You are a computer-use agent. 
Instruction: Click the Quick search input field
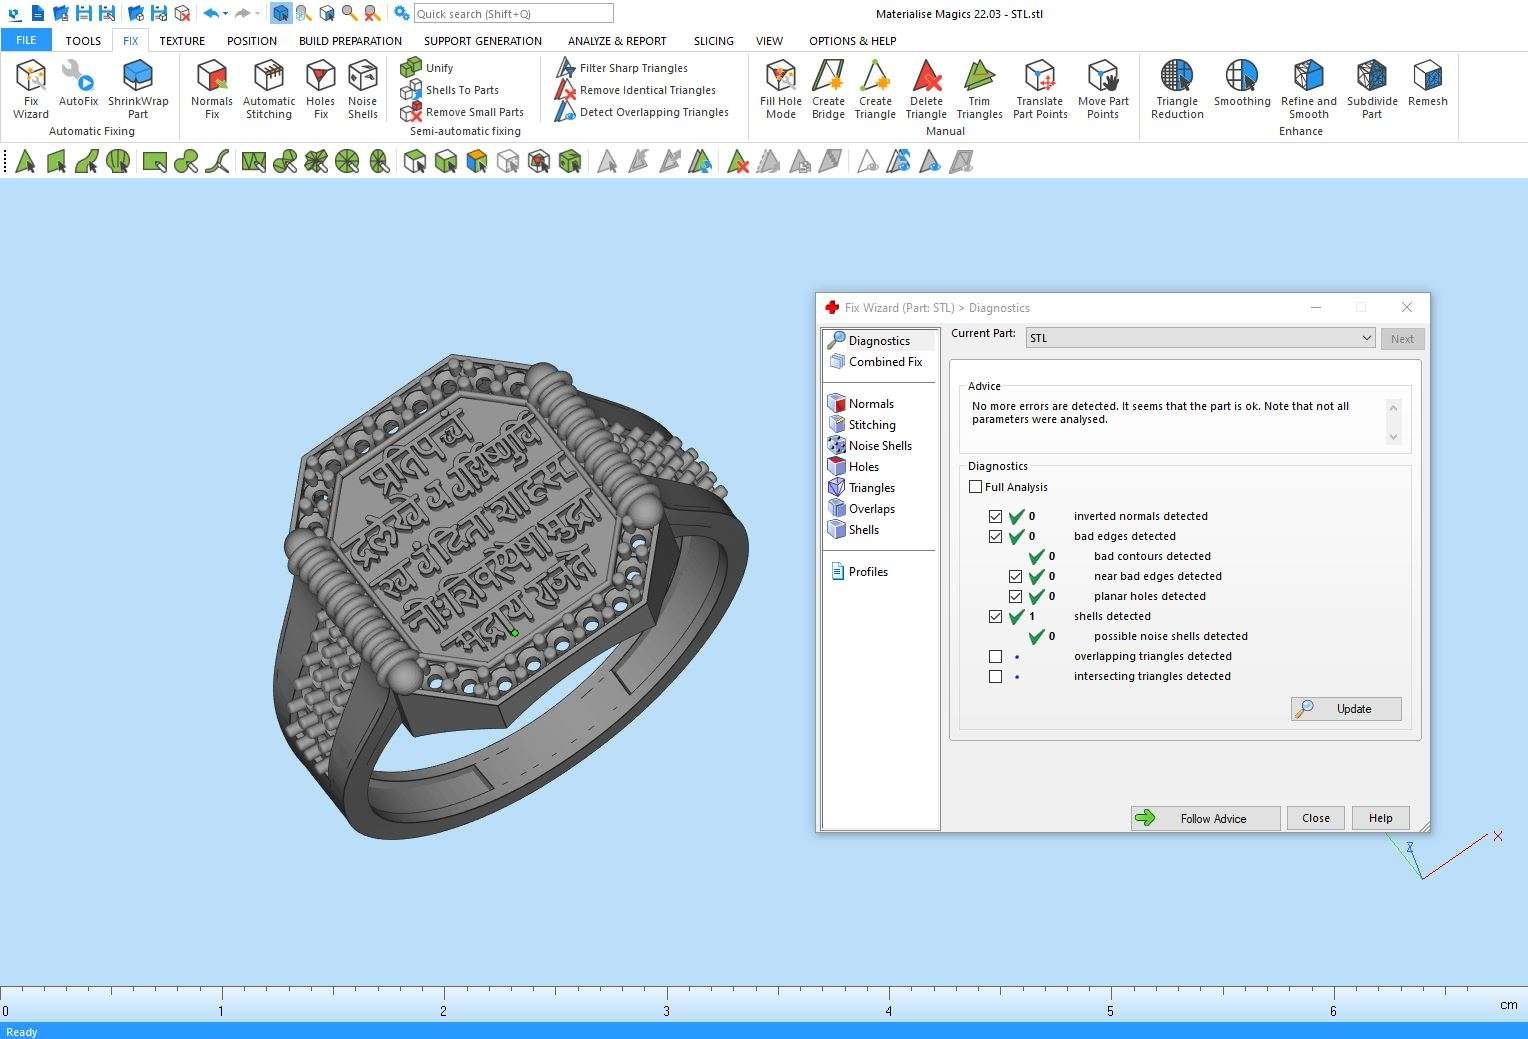click(512, 14)
